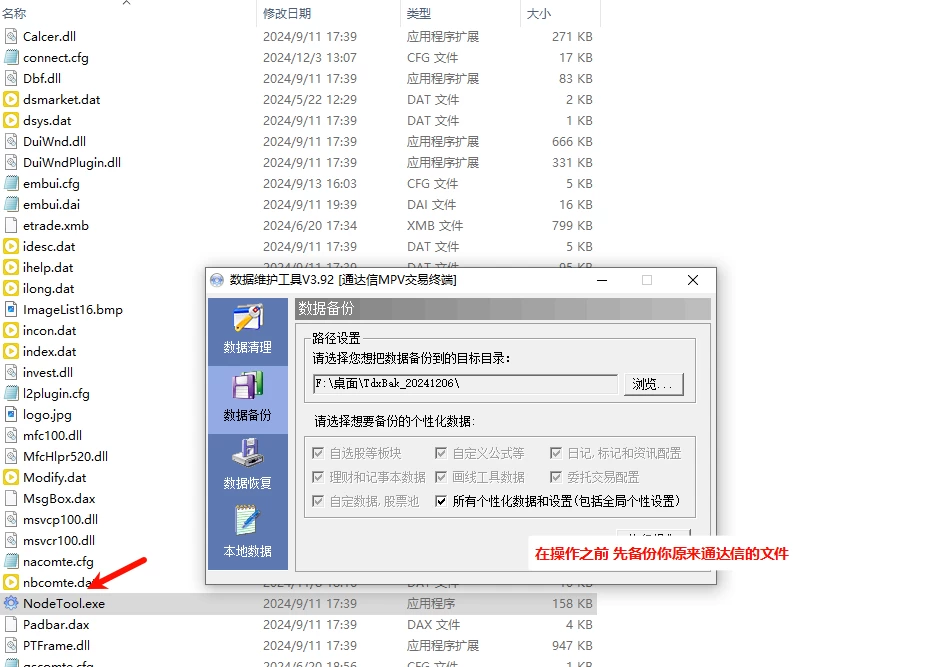Click the embui.dai file icon

point(11,204)
